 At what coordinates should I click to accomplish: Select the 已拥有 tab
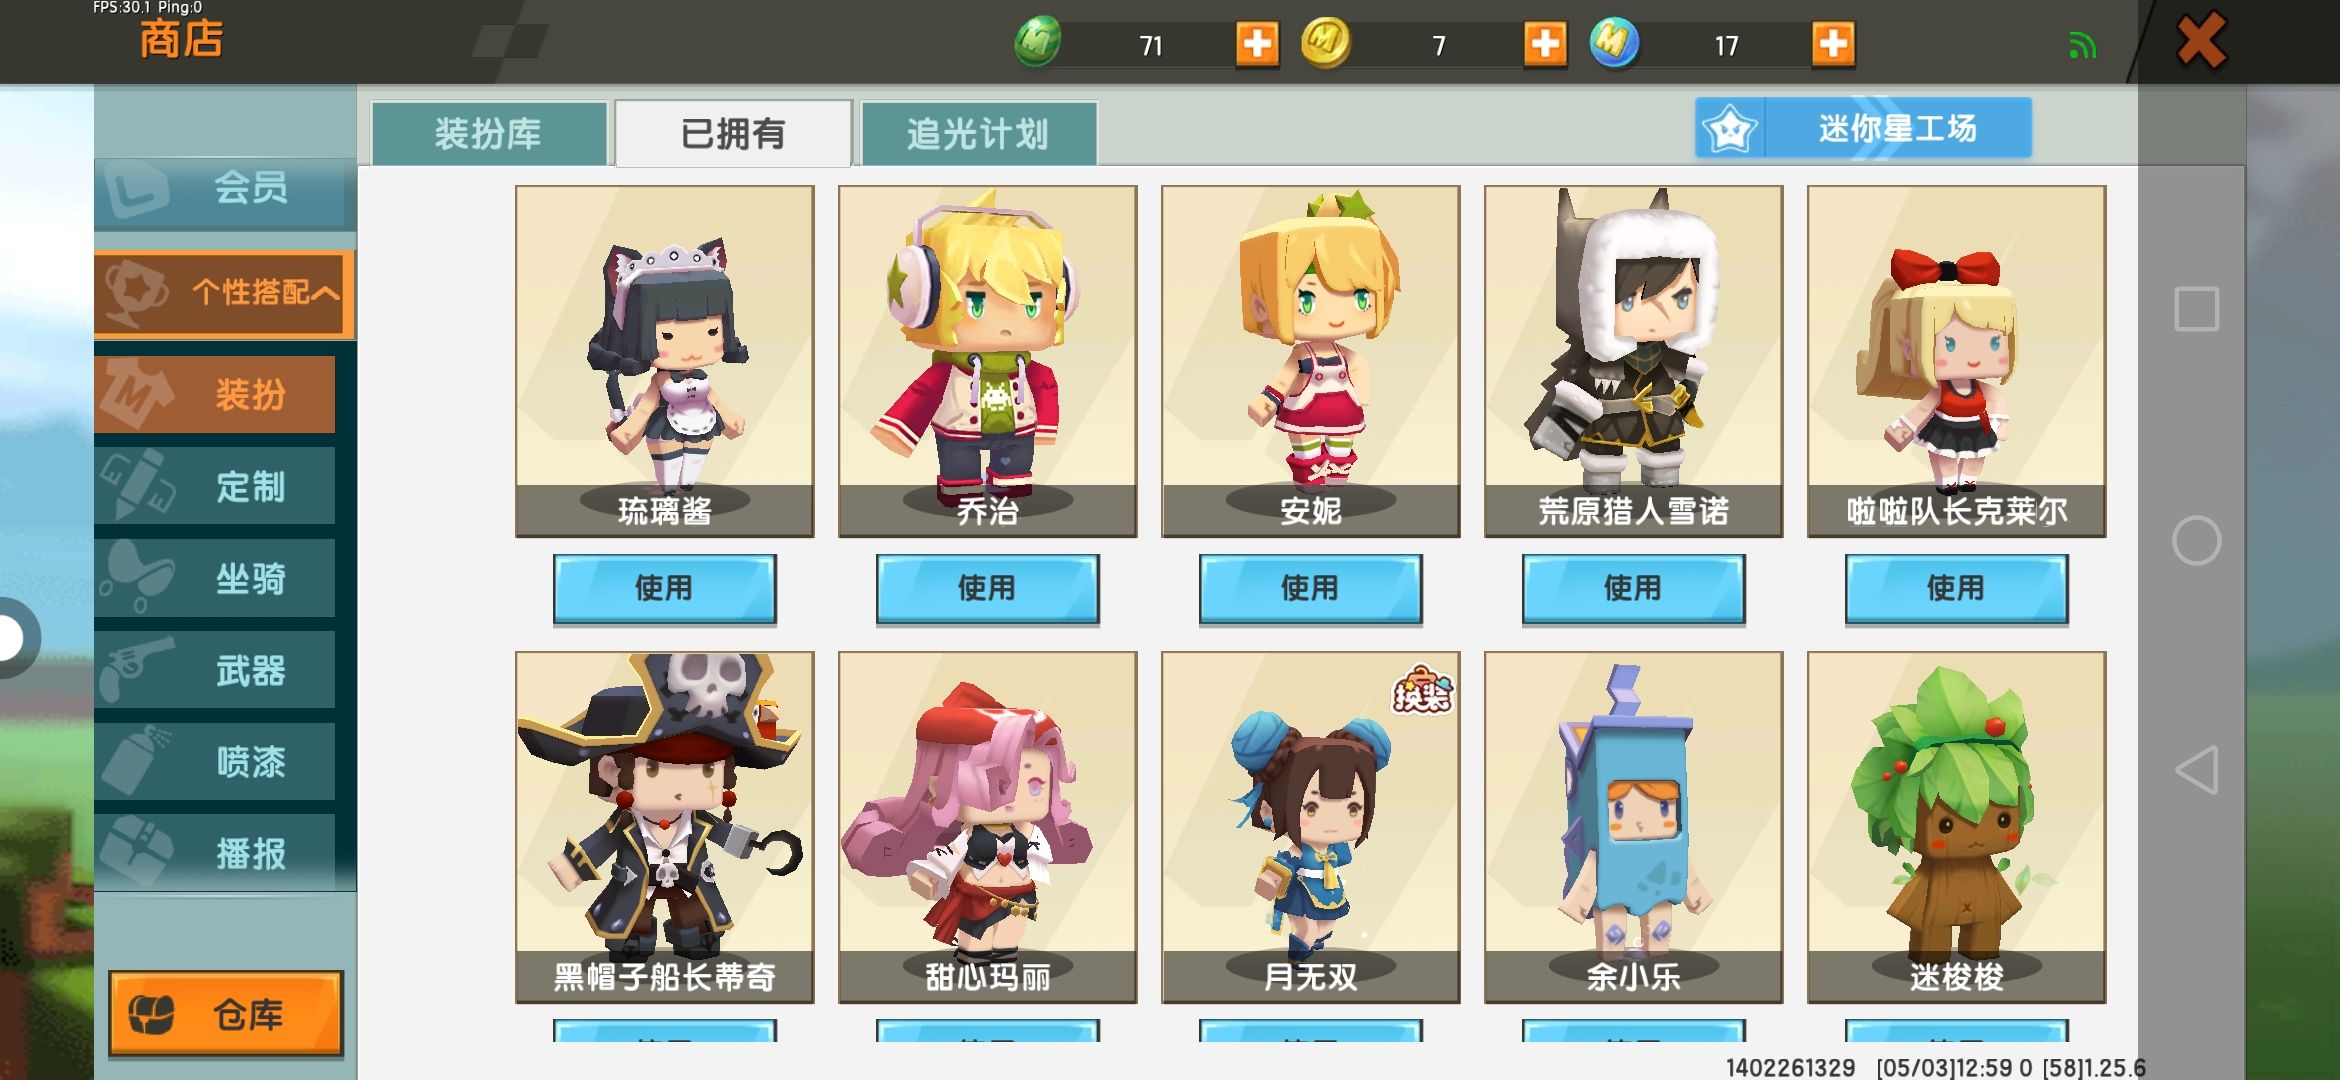coord(733,134)
